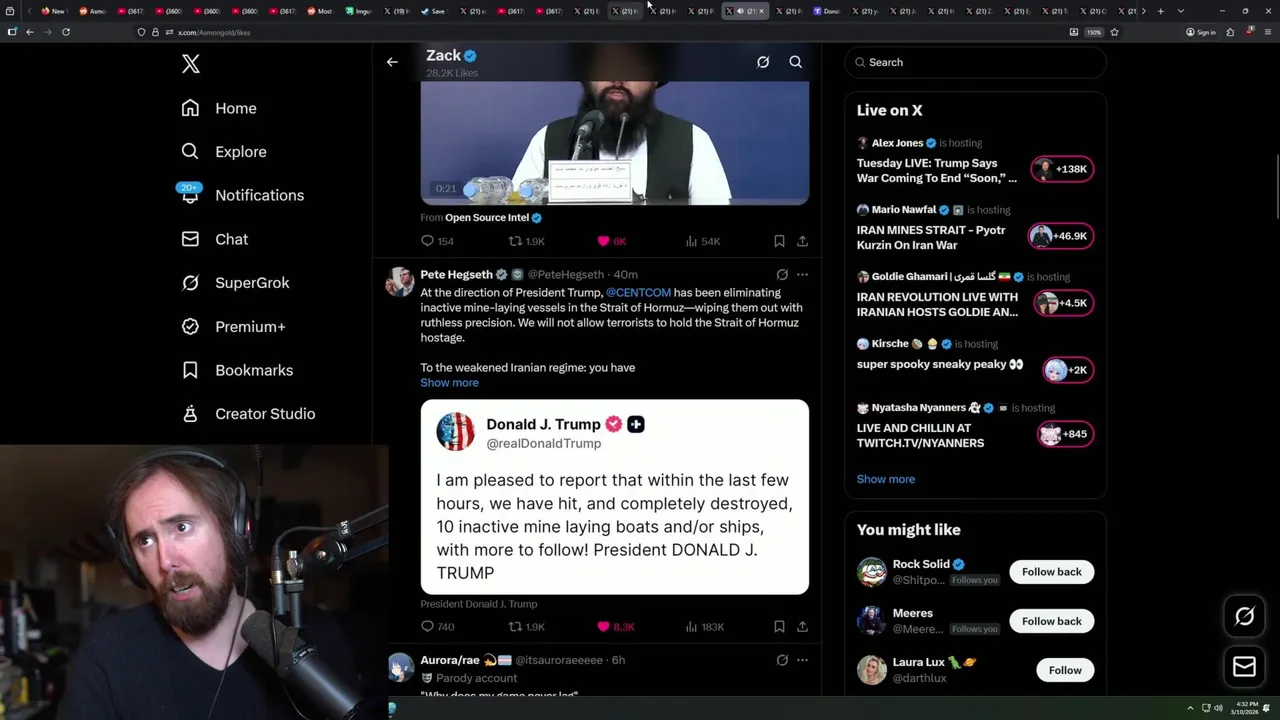Share the Open Source Intel video post
This screenshot has width=1280, height=720.
pyautogui.click(x=802, y=241)
